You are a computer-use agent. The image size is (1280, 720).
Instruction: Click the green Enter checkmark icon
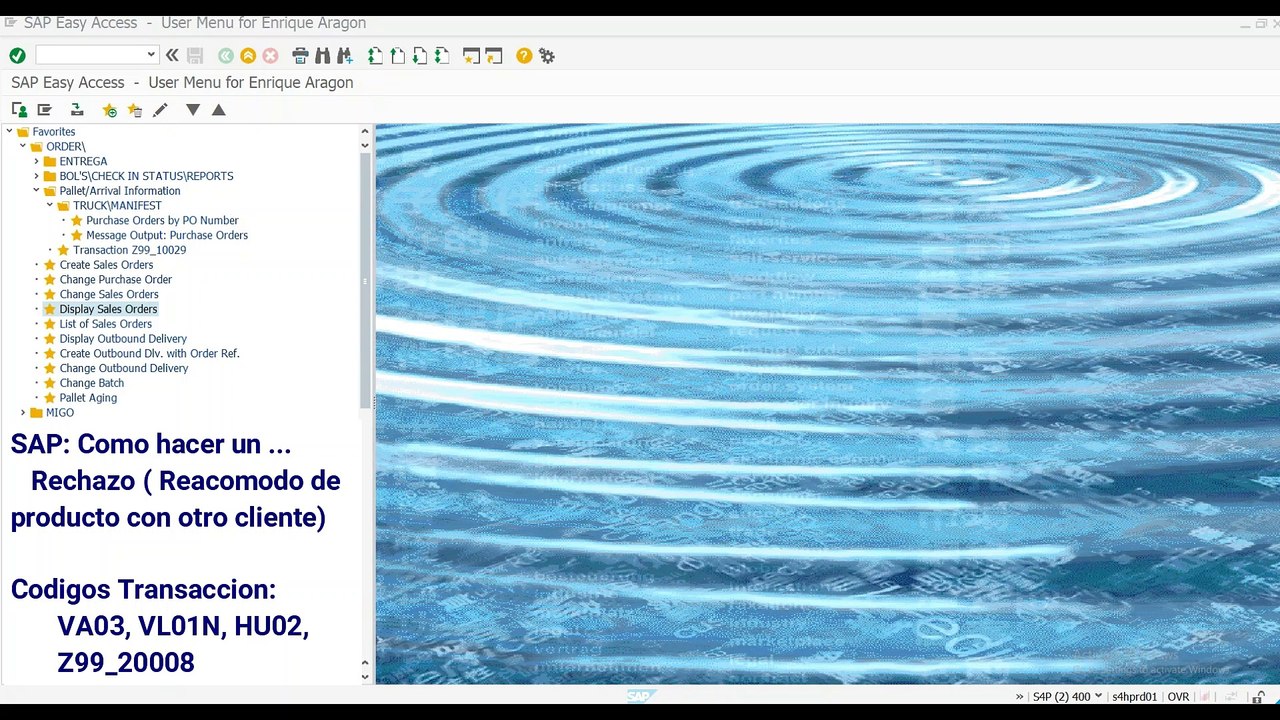coord(17,56)
